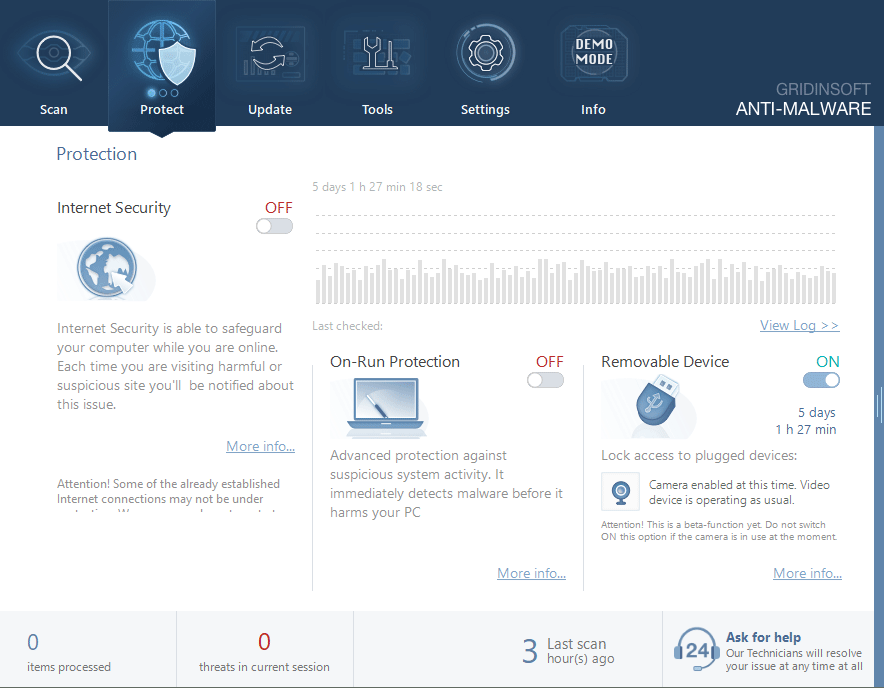Click the Demo Mode Info icon
The width and height of the screenshot is (884, 688).
593,52
